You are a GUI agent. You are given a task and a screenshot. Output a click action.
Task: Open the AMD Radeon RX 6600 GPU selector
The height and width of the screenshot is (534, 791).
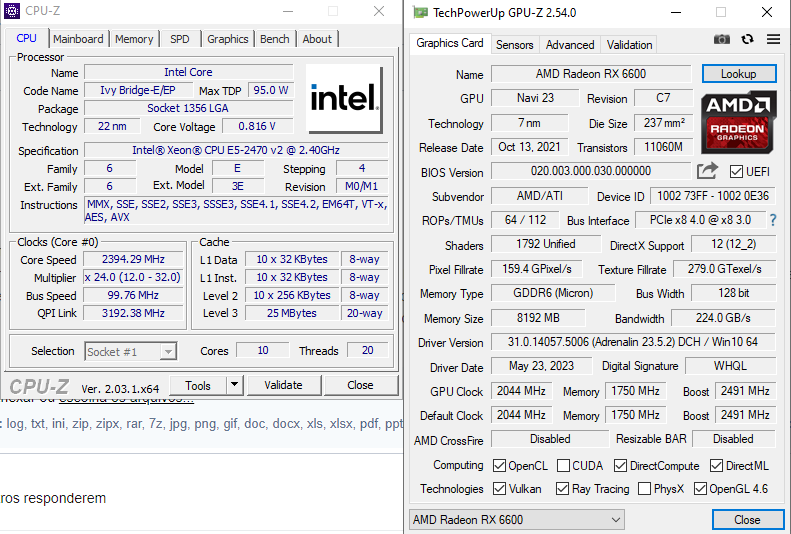517,519
